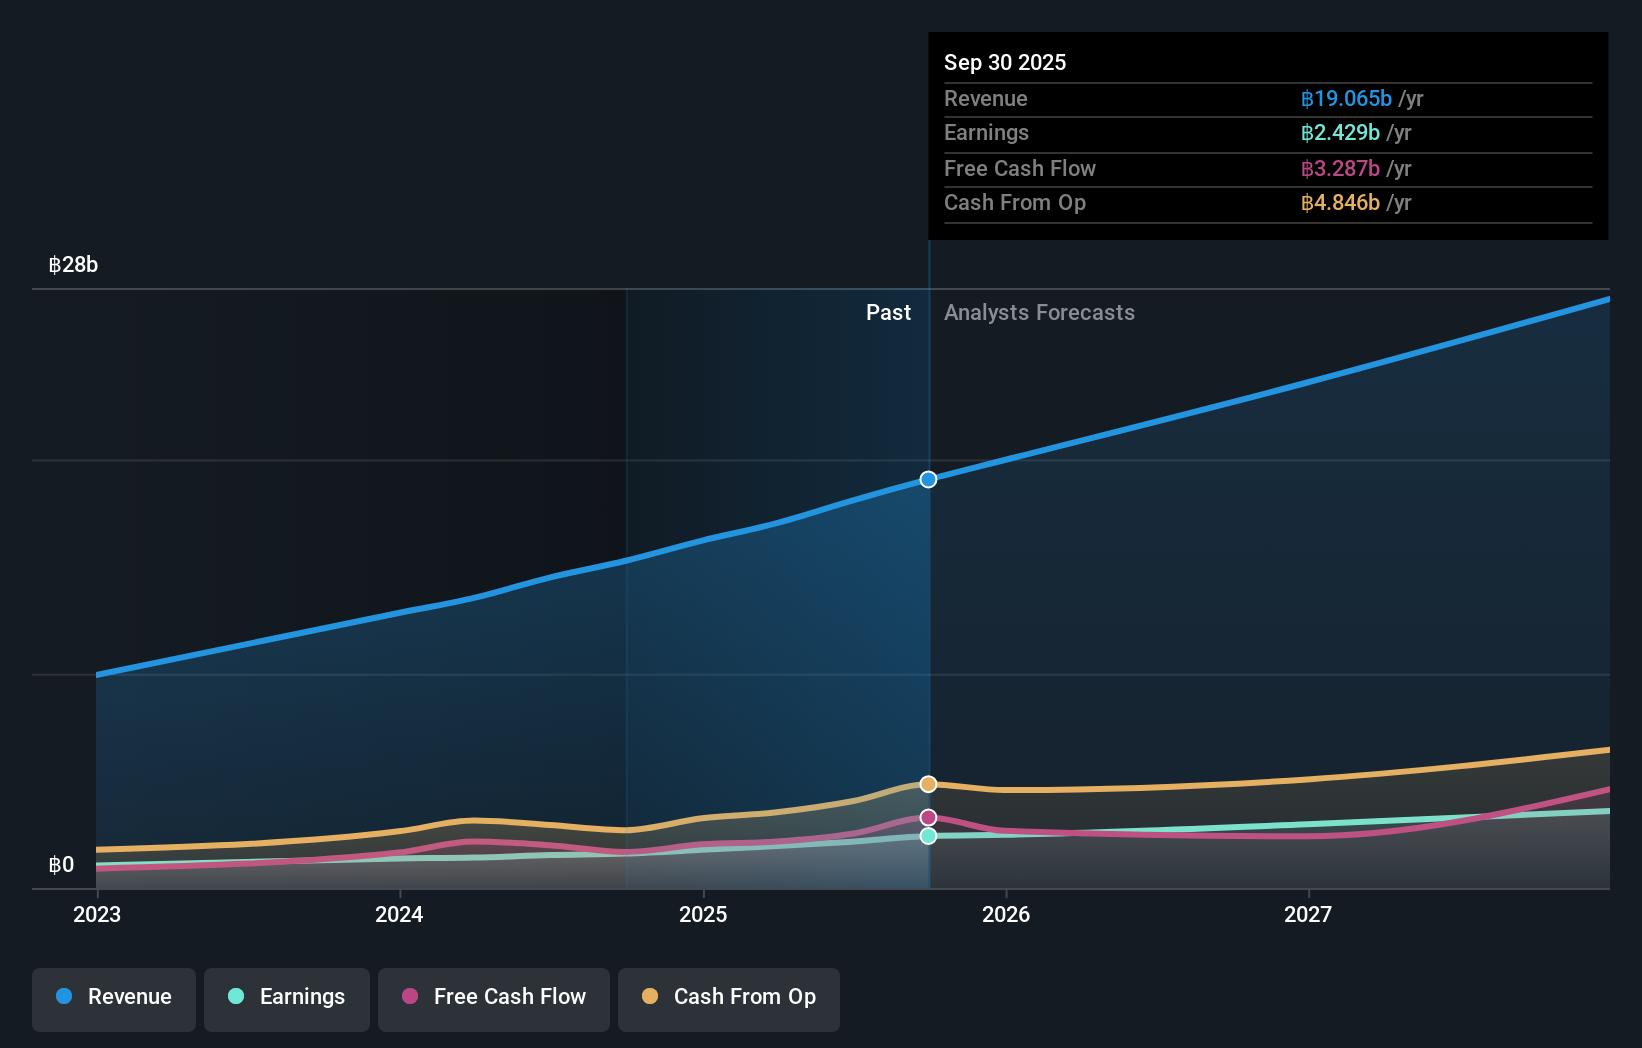1642x1048 pixels.
Task: Switch to the Analysts Forecasts section
Action: (x=1039, y=312)
